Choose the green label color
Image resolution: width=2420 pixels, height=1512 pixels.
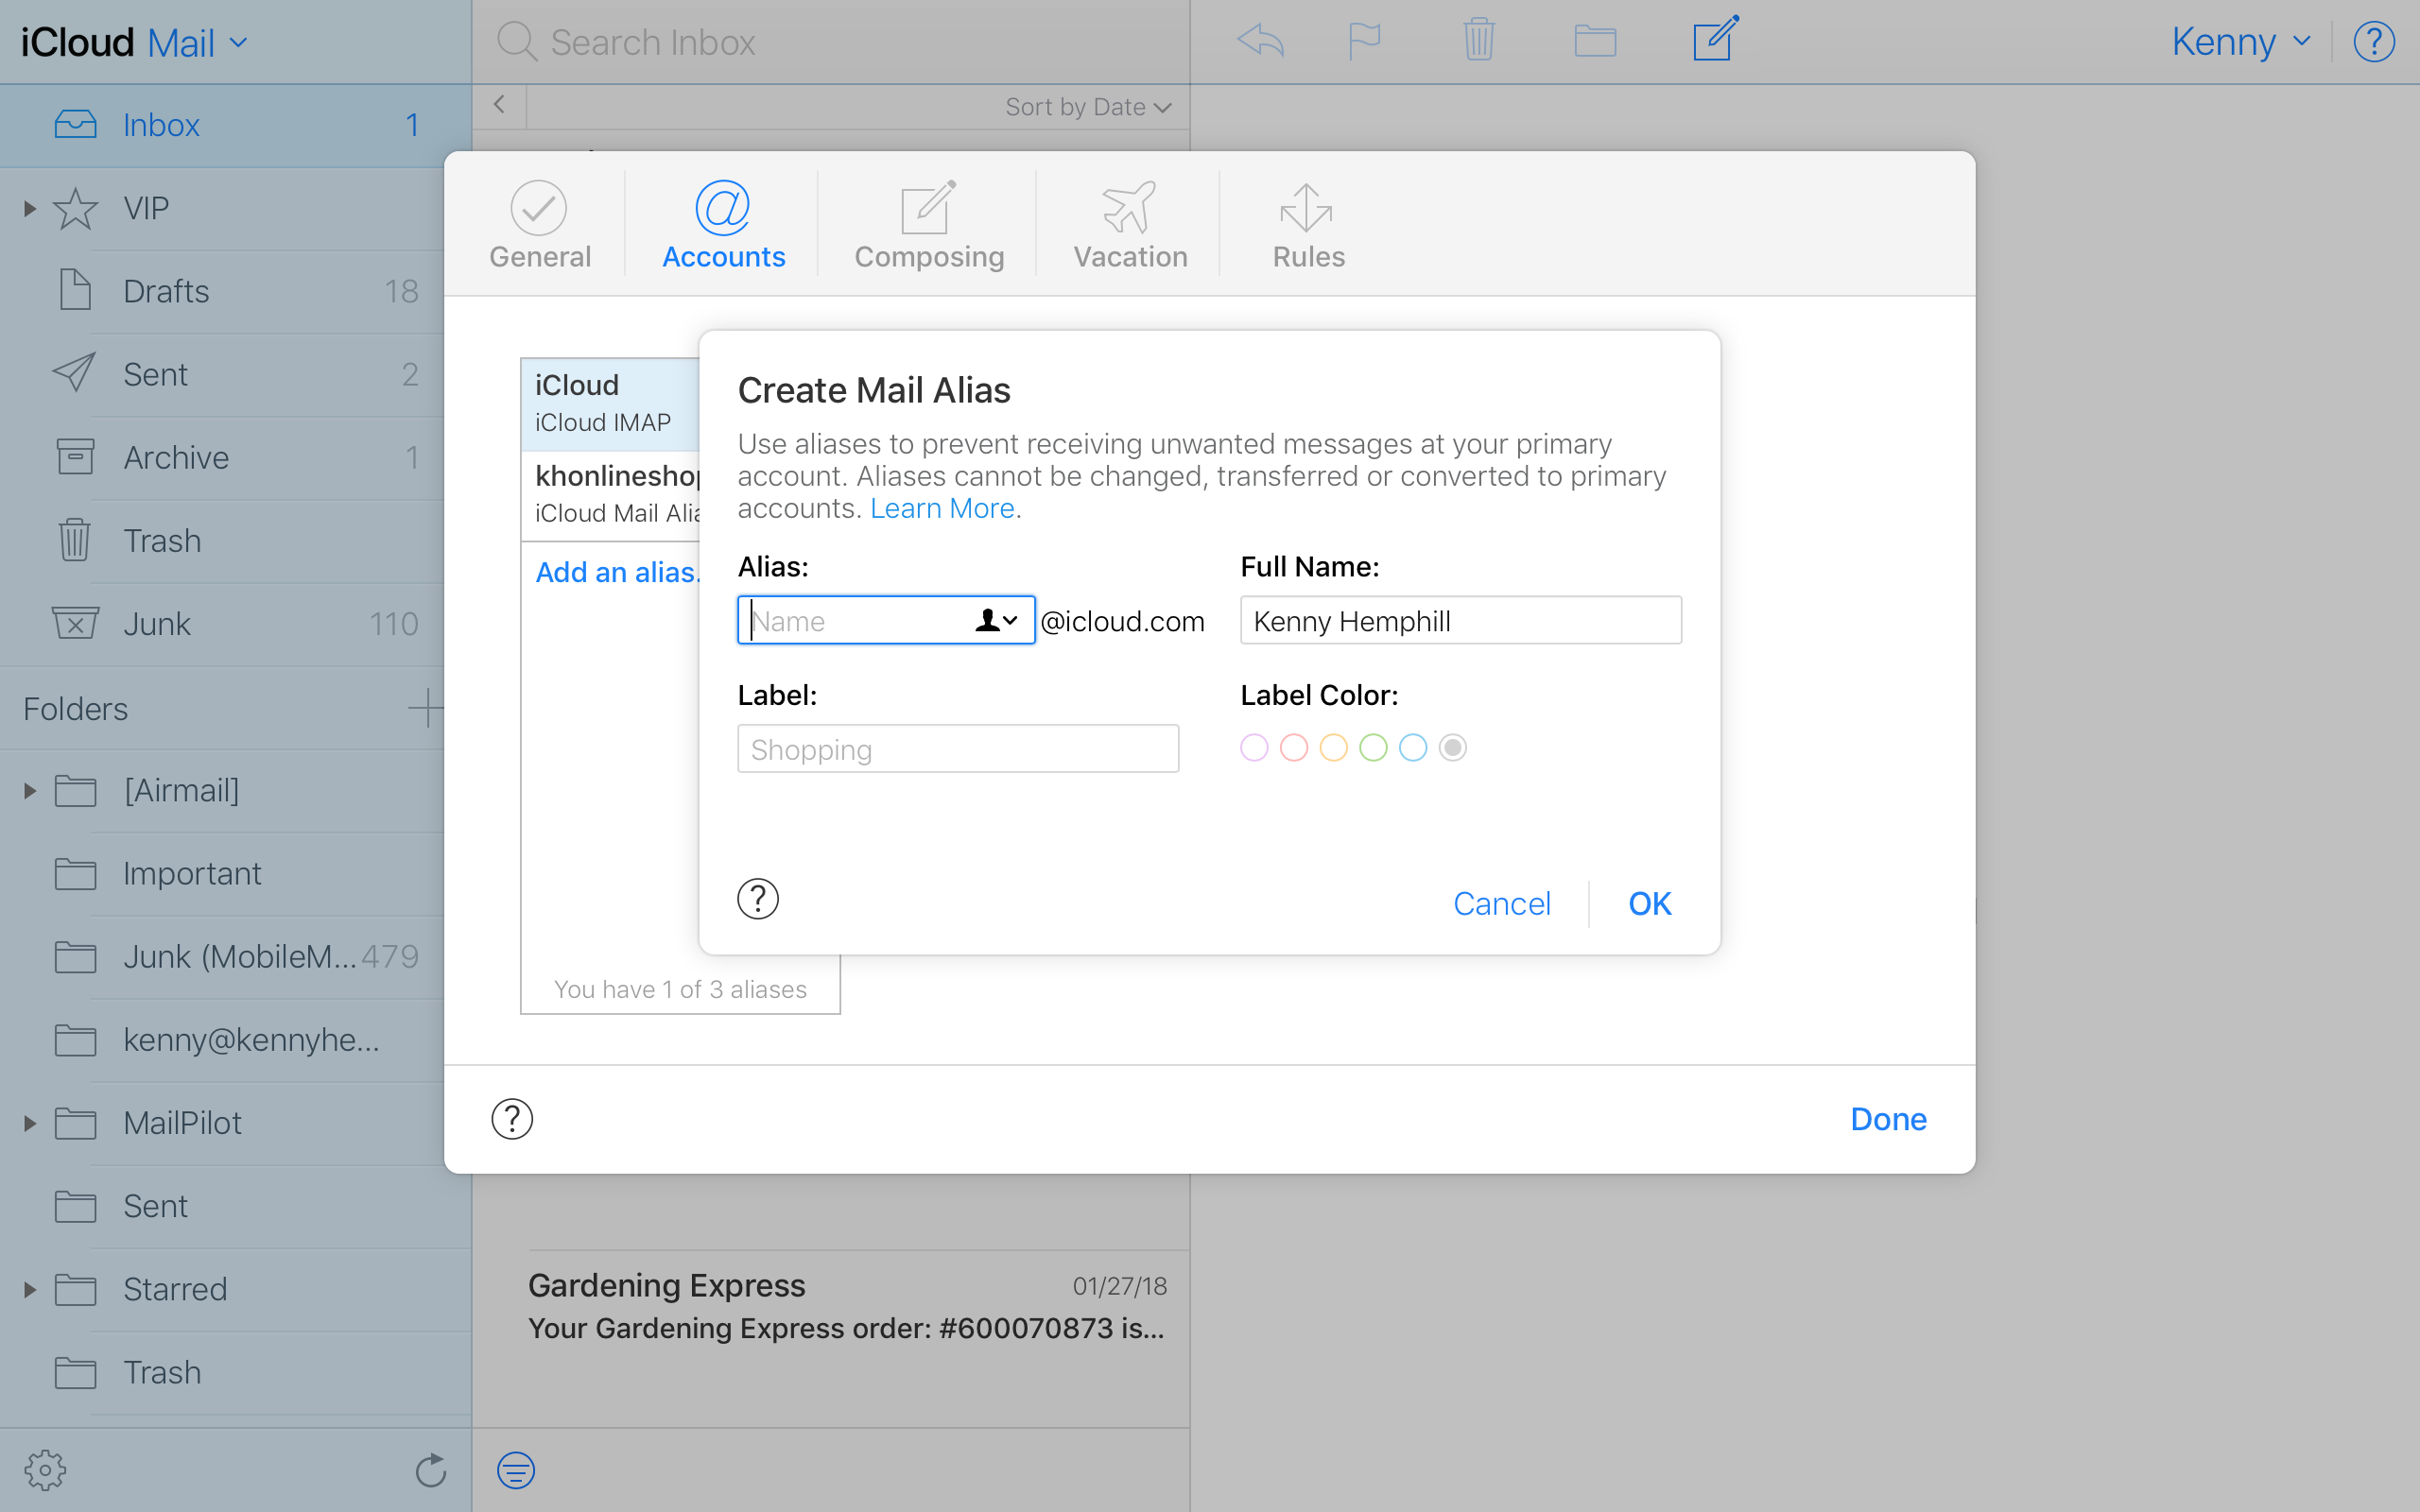pyautogui.click(x=1373, y=747)
